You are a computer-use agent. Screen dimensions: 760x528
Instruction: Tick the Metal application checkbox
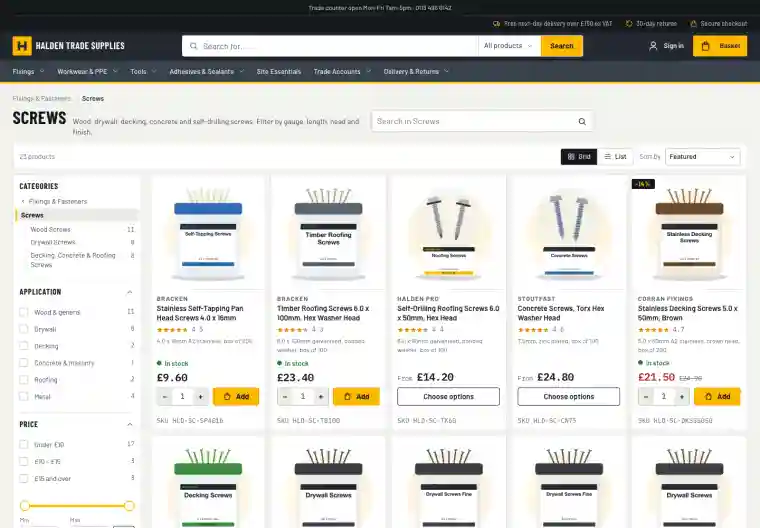23,396
